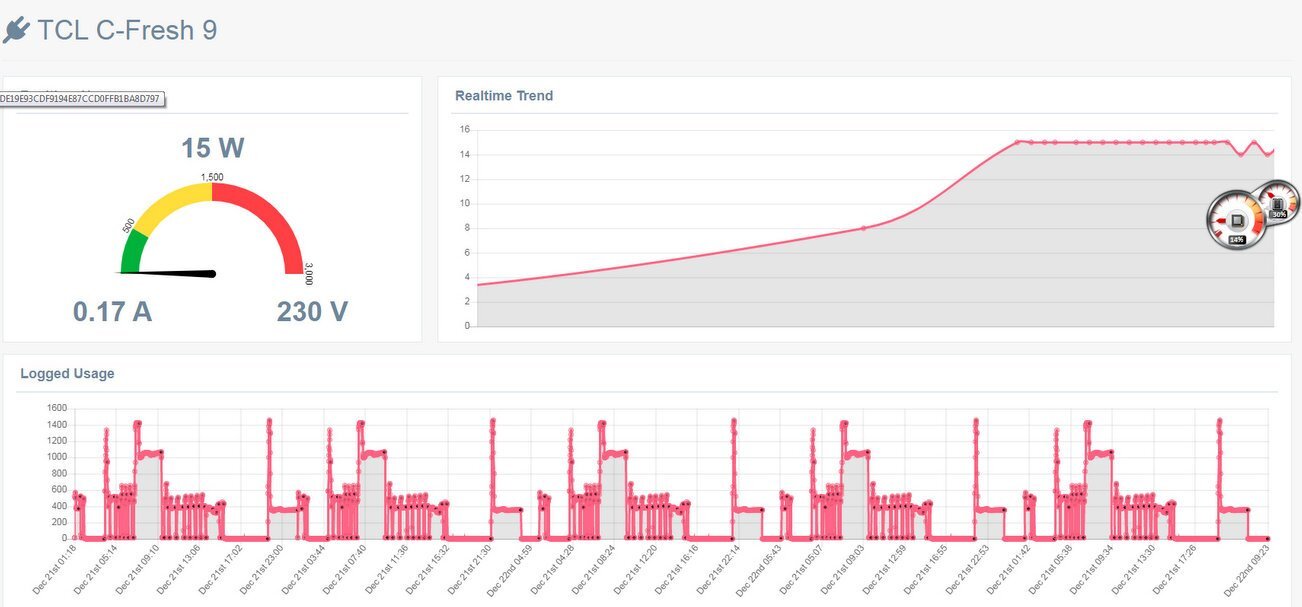
Task: Click the Dec 21st 09:03 axis label
Action: tap(841, 569)
